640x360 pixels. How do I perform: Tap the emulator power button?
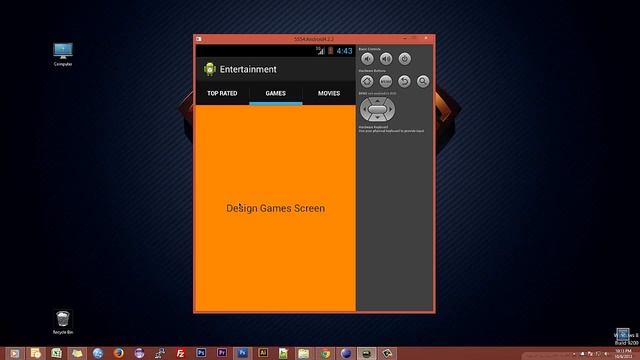404,59
